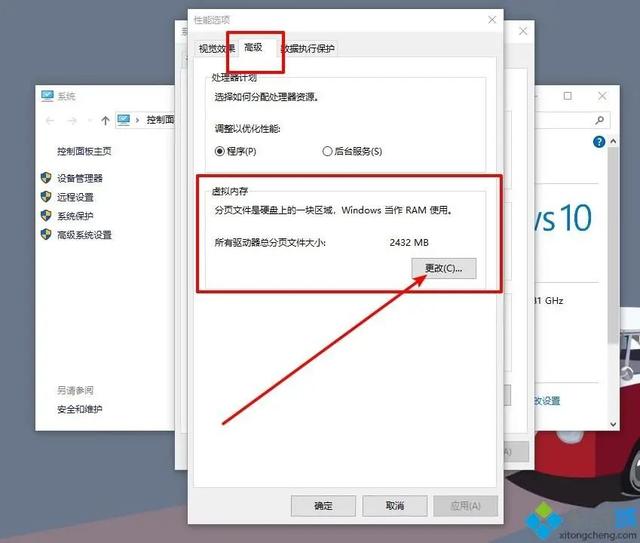The image size is (640, 543).
Task: Click shield icon beside 设备管理器
Action: pos(46,178)
